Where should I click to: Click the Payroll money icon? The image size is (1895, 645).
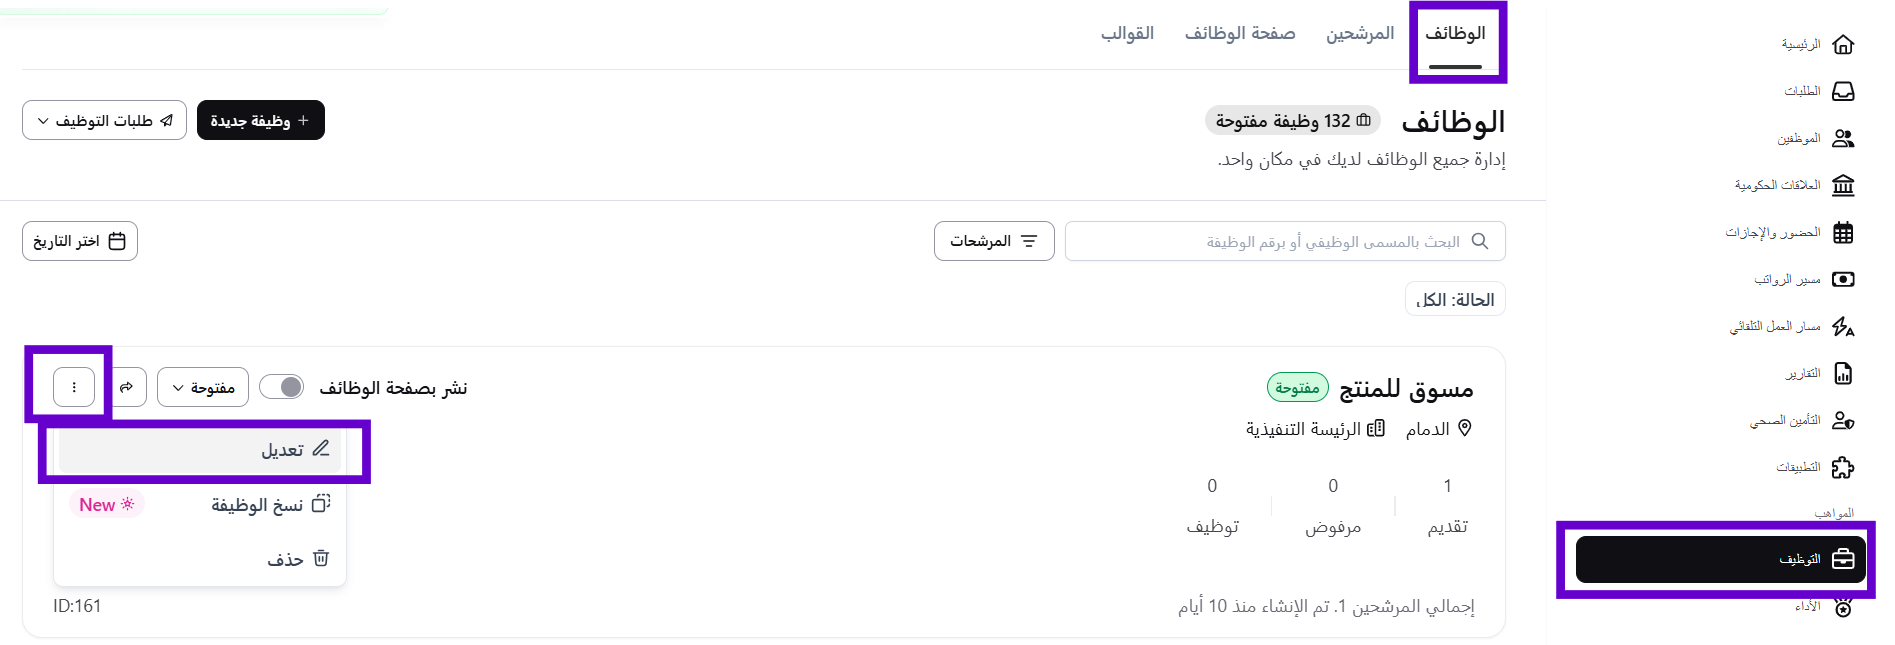click(x=1842, y=280)
